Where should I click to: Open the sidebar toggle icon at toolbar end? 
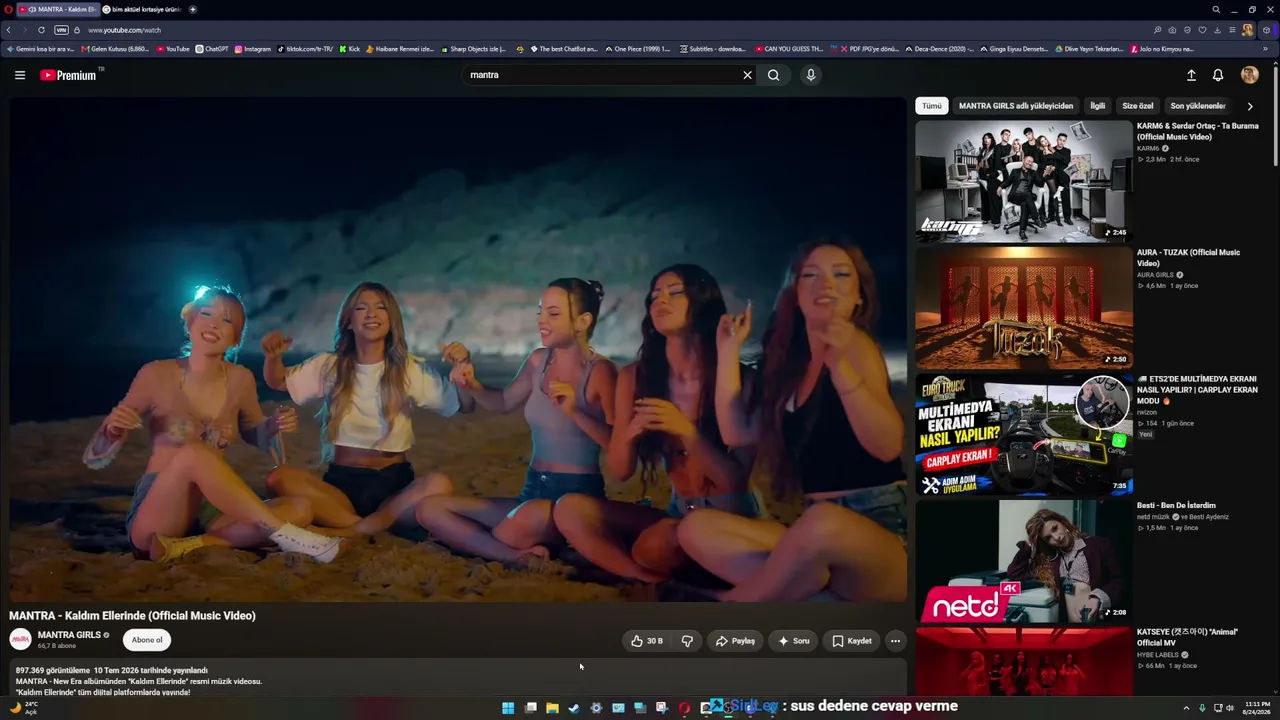1266,30
